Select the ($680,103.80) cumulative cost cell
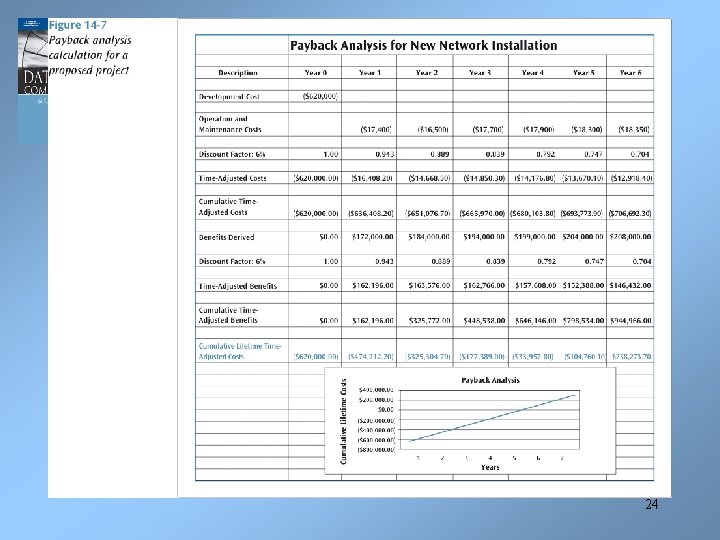 533,214
